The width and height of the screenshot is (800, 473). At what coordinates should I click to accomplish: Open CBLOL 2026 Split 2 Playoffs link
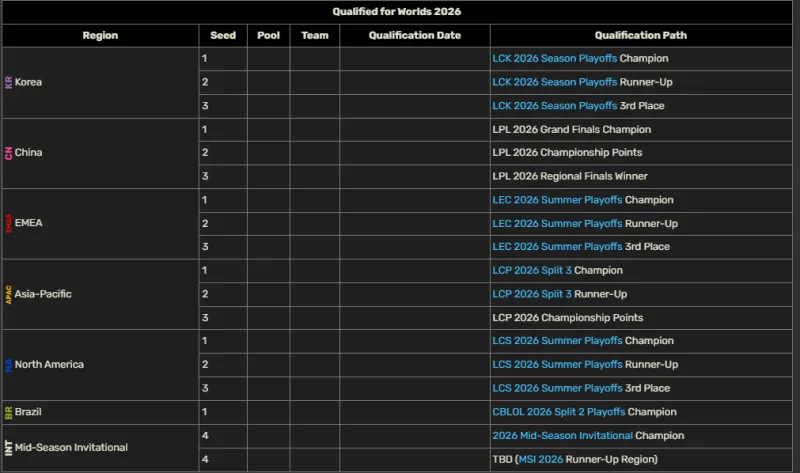559,412
